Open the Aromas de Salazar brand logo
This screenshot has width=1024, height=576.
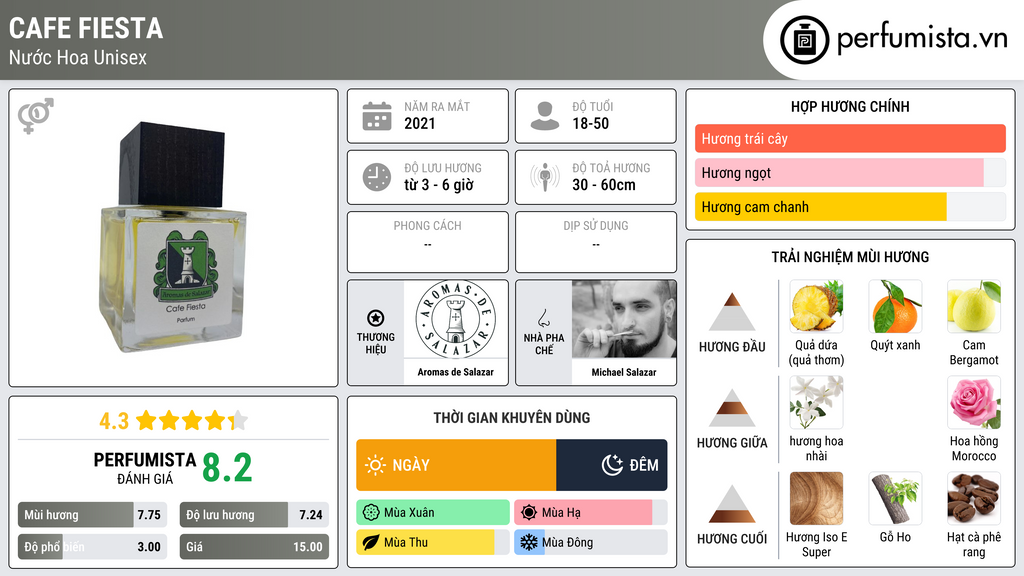(x=456, y=320)
